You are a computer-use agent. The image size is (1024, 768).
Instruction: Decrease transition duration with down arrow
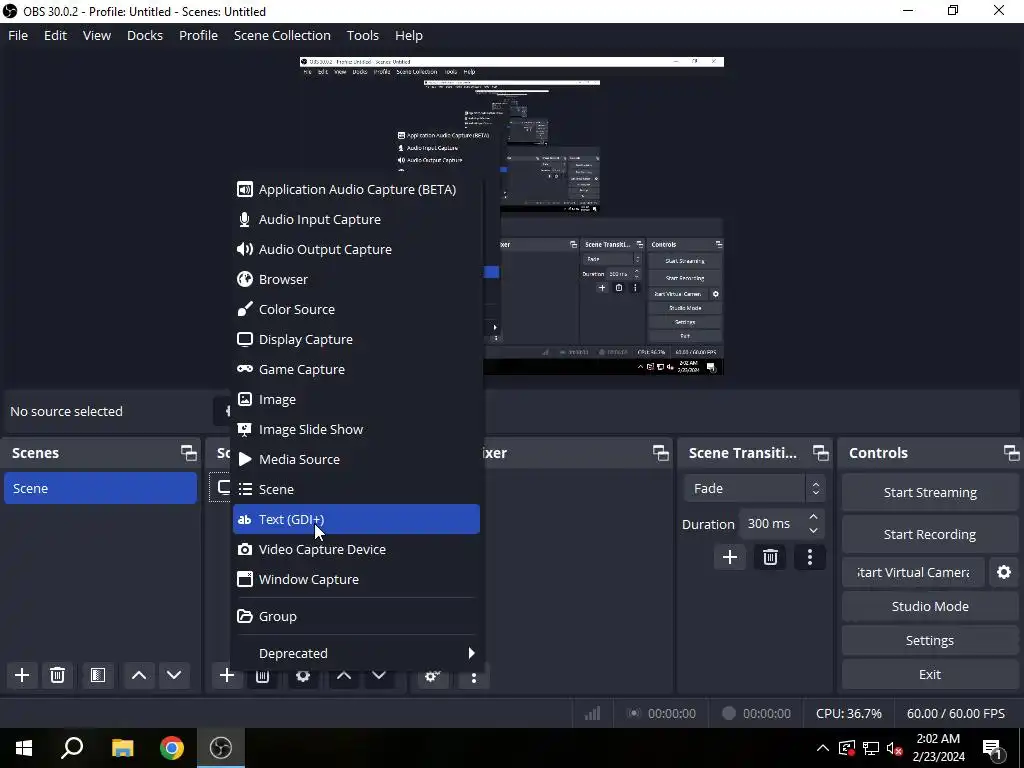coord(813,531)
